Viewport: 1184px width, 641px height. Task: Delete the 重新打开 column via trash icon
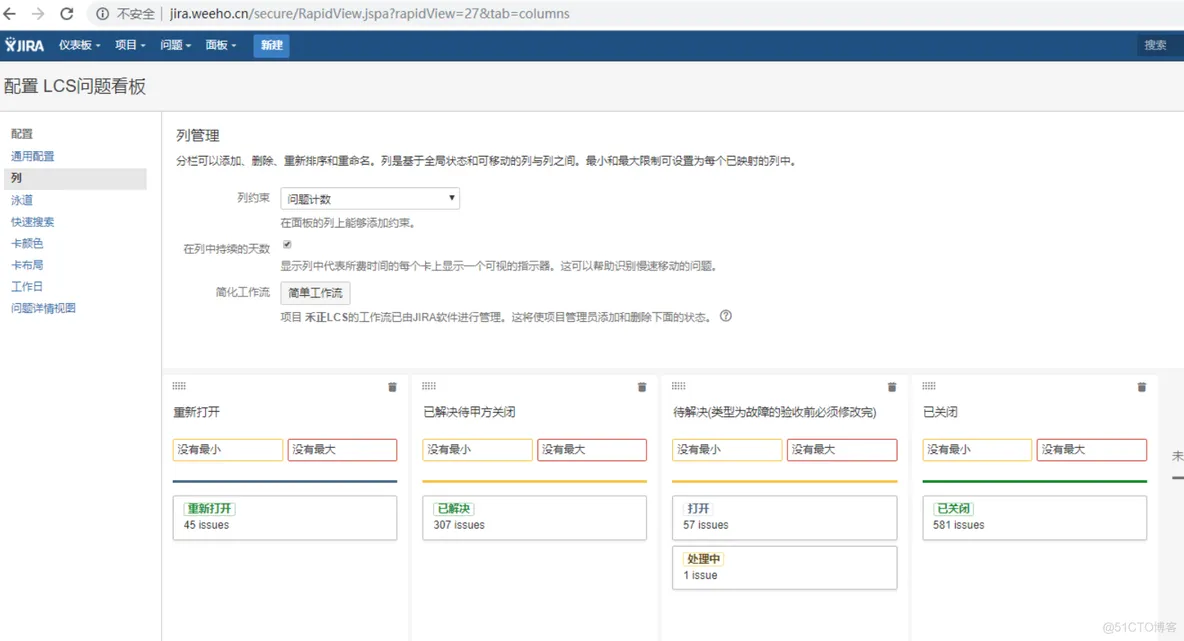tap(392, 387)
